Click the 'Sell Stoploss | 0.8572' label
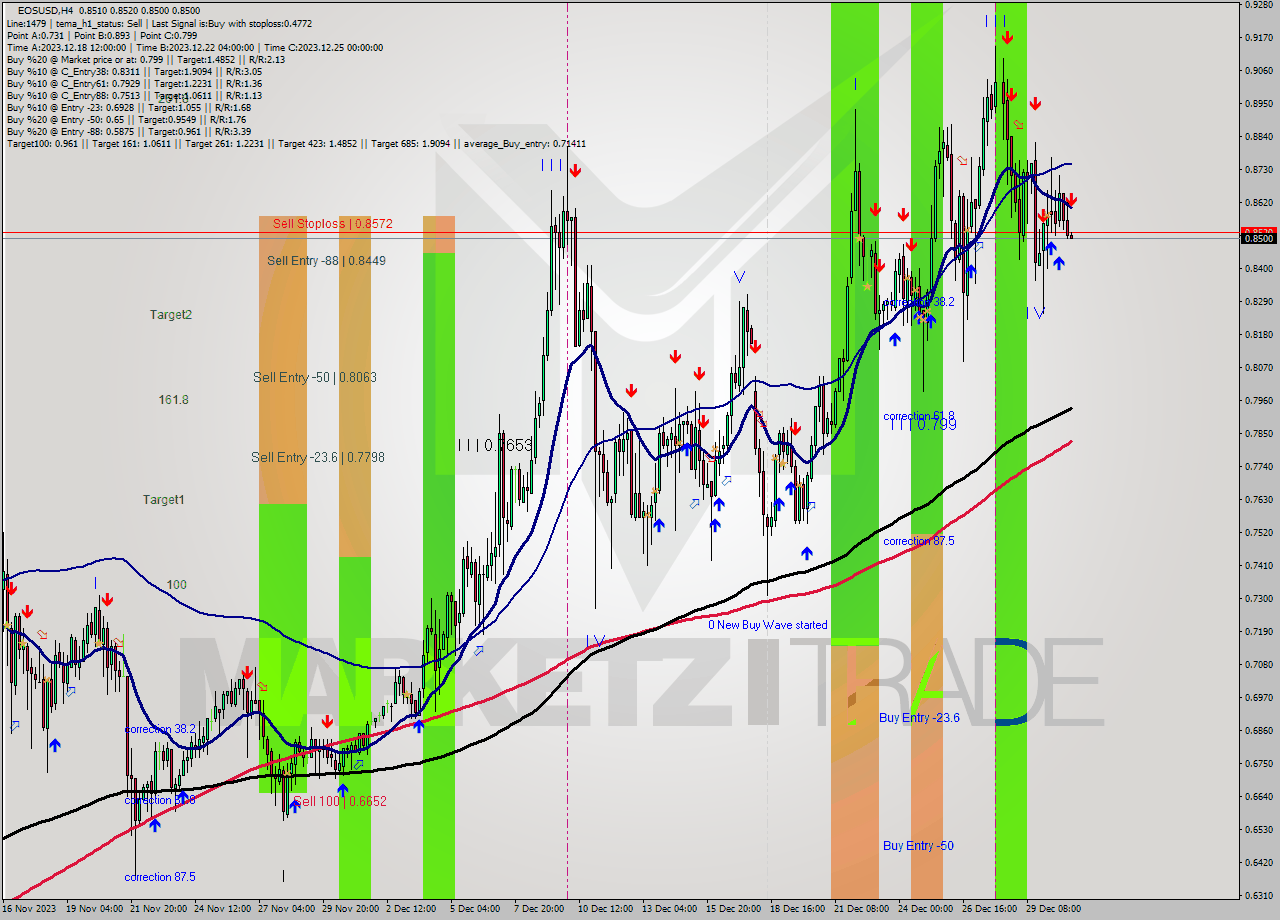The width and height of the screenshot is (1280, 920). (333, 224)
